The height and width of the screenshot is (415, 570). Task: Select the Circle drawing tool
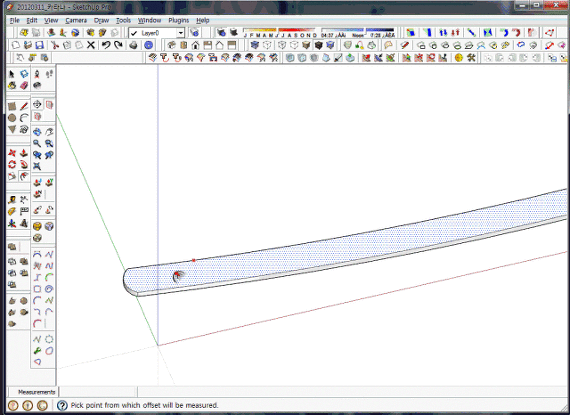tap(12, 118)
